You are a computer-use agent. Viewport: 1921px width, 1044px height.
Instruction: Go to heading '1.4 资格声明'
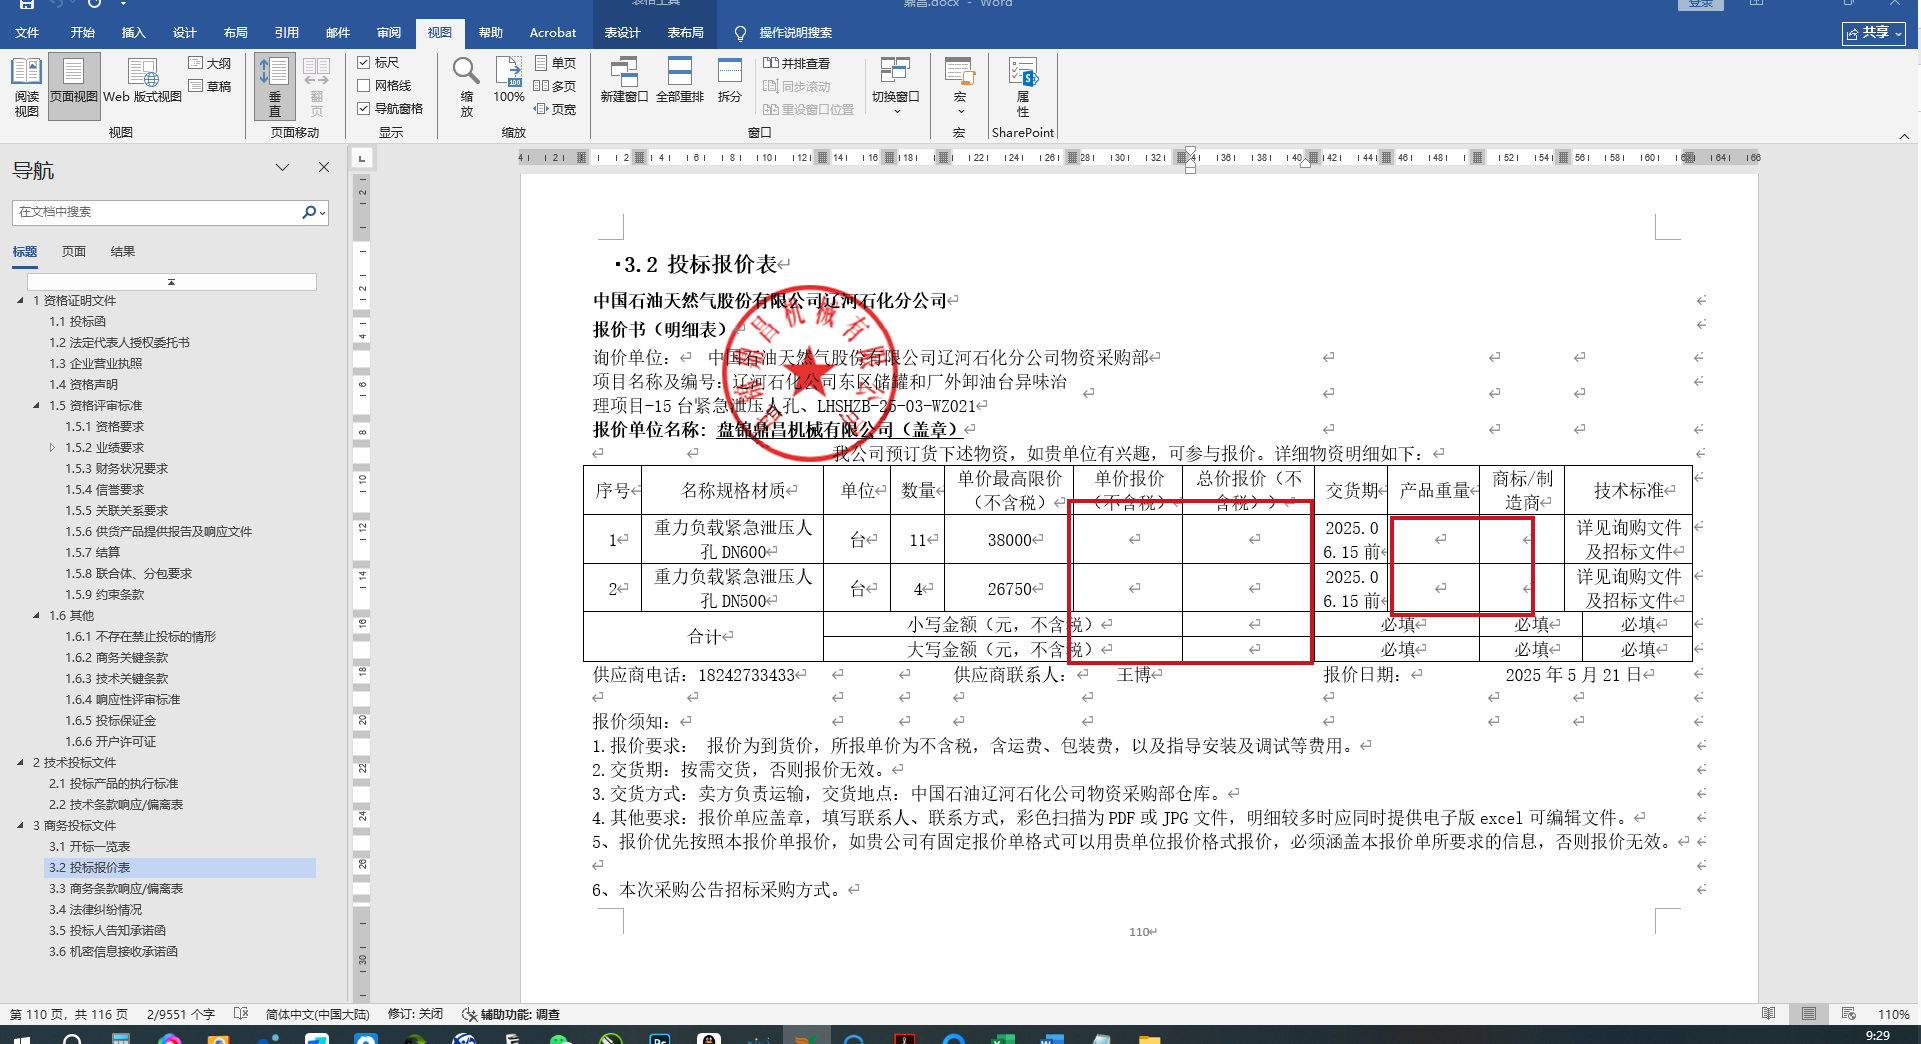click(x=84, y=385)
